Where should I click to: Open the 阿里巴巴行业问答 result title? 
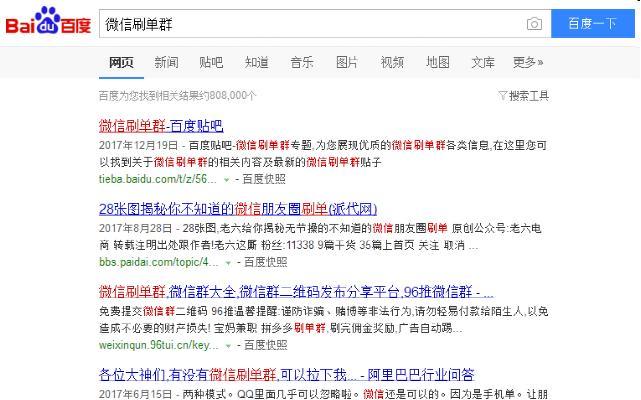pos(286,375)
